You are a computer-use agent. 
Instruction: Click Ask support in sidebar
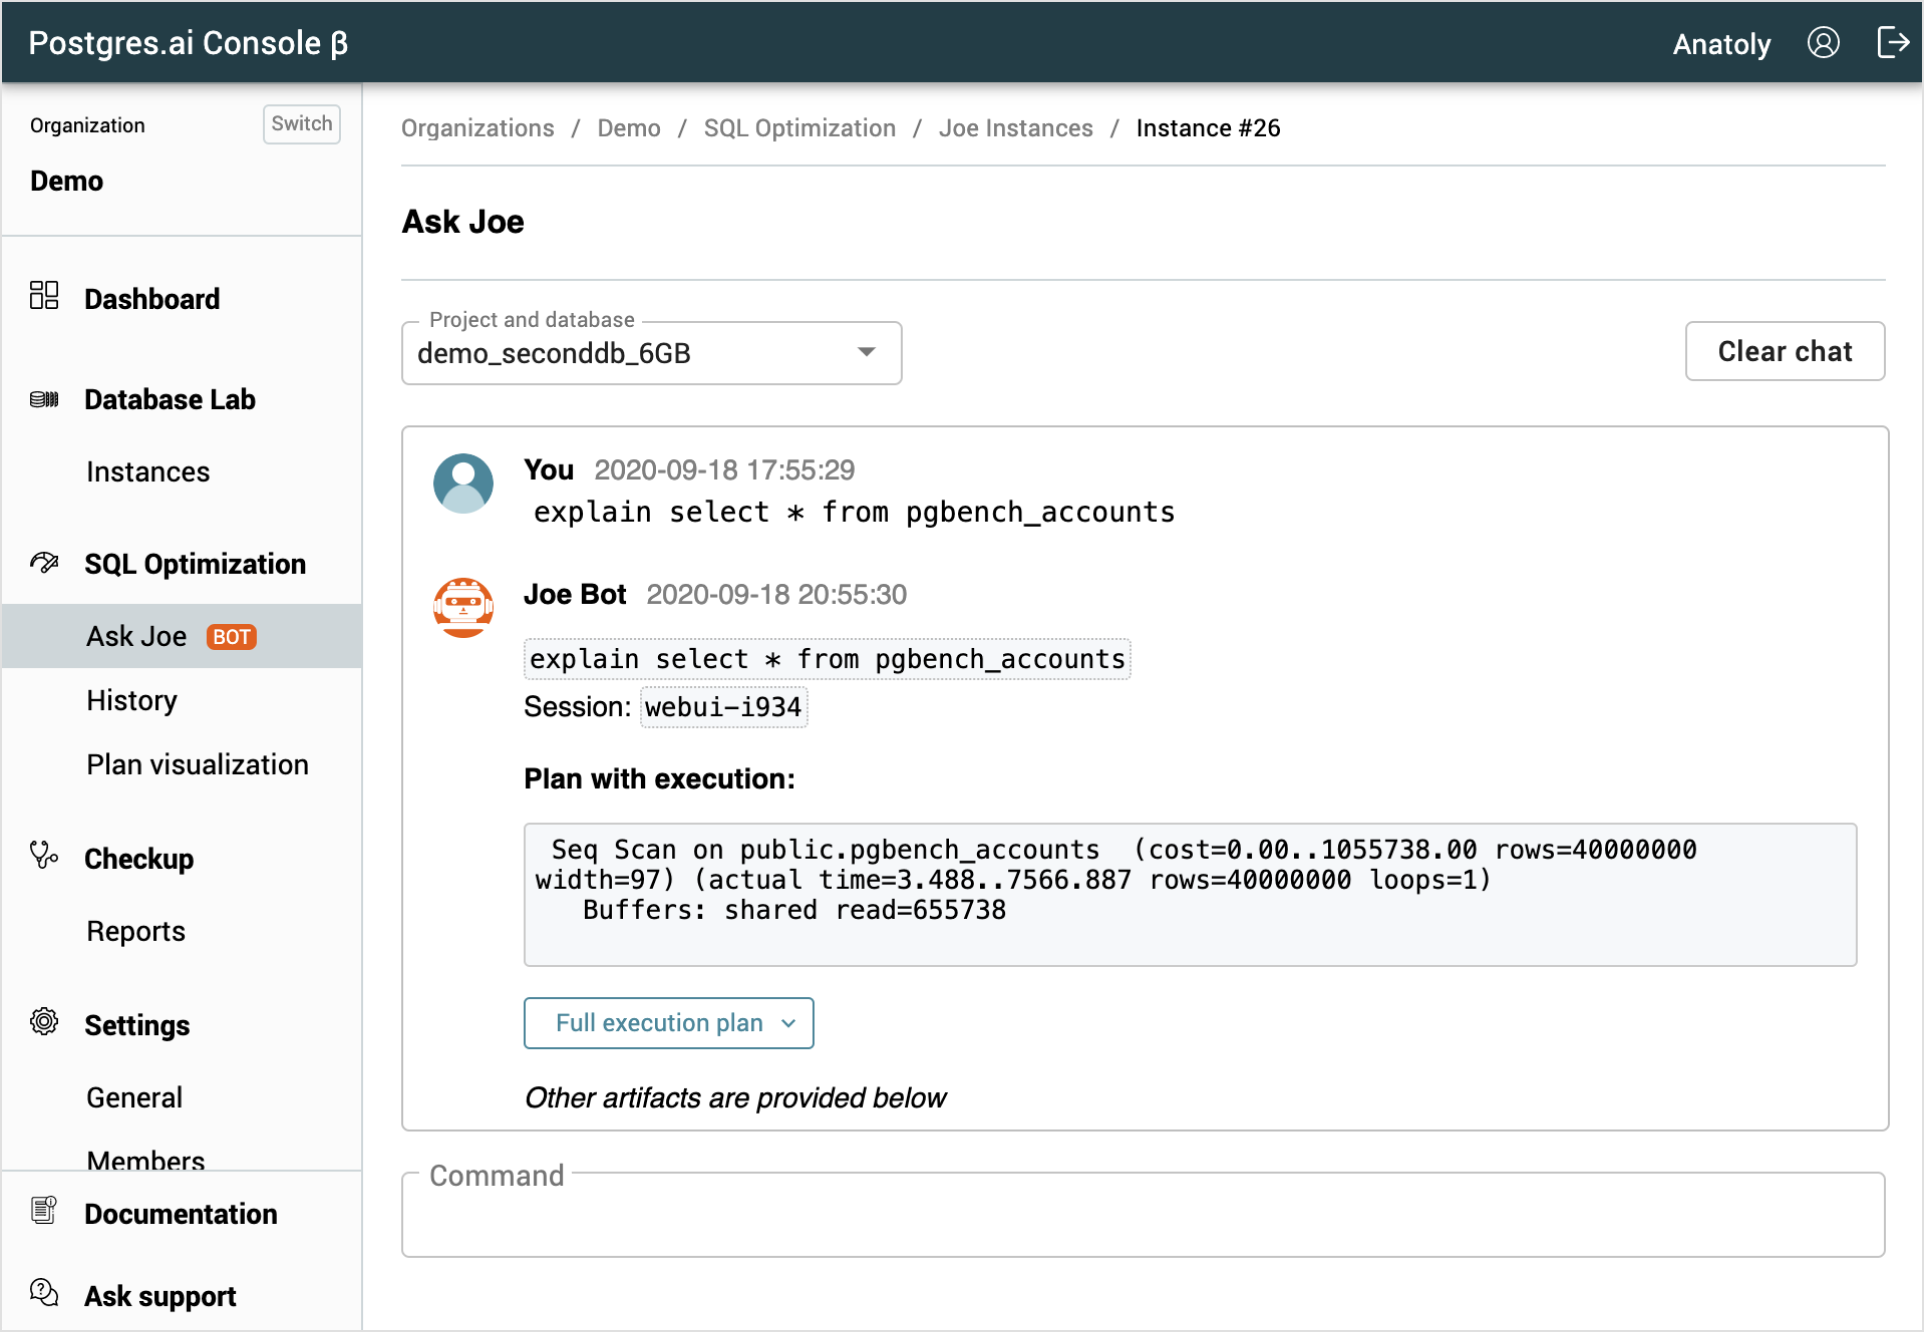coord(160,1295)
